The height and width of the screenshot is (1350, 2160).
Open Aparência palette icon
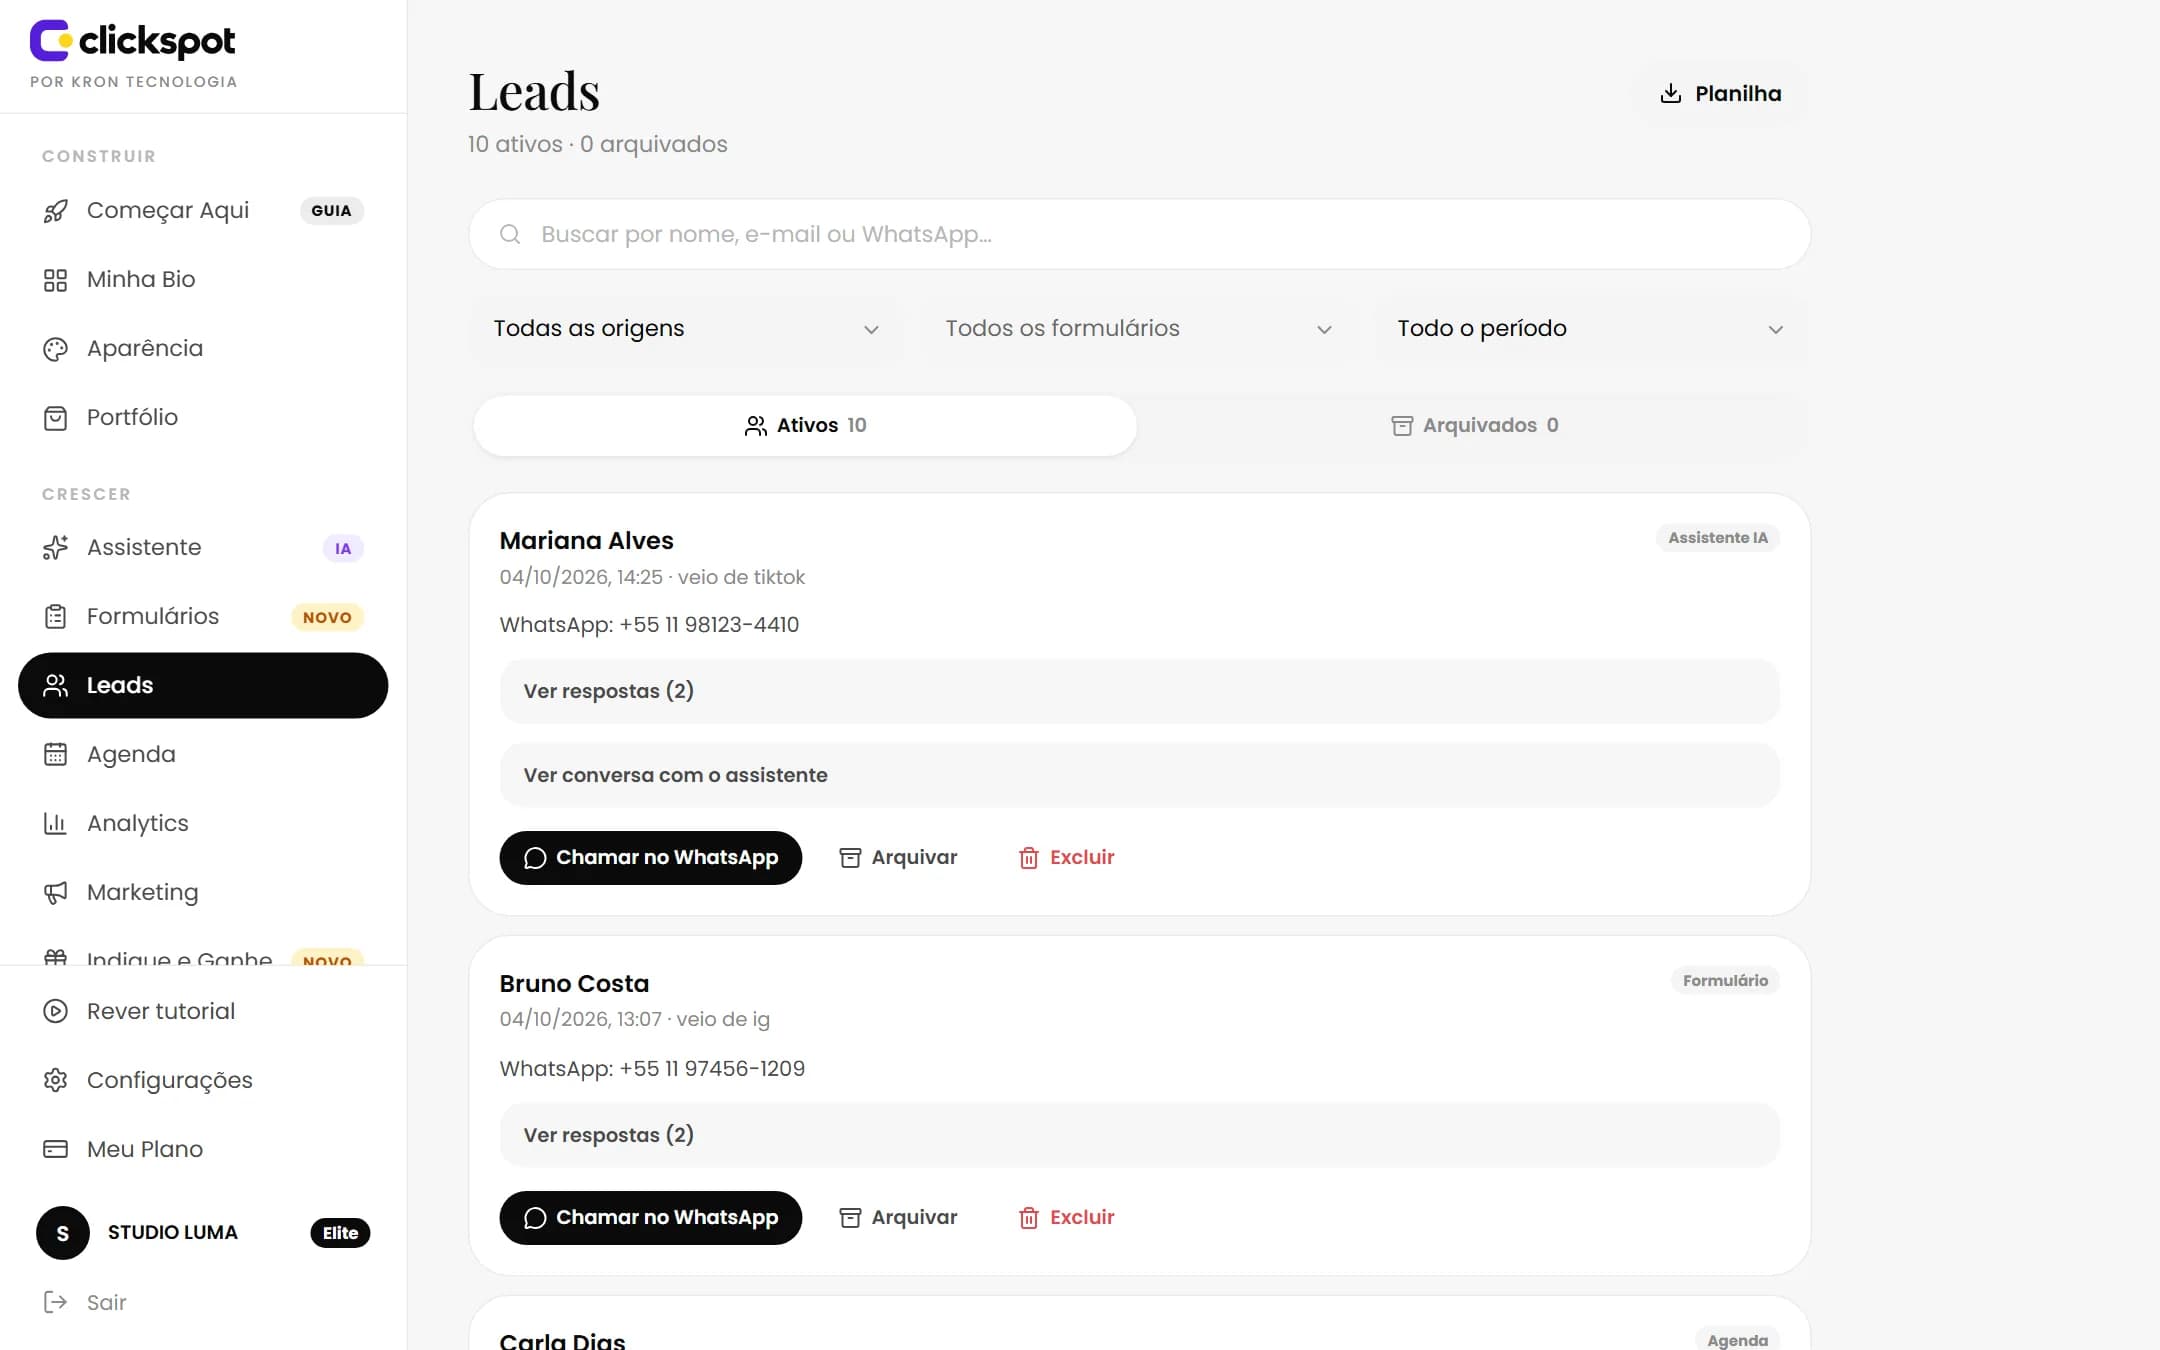pos(55,349)
